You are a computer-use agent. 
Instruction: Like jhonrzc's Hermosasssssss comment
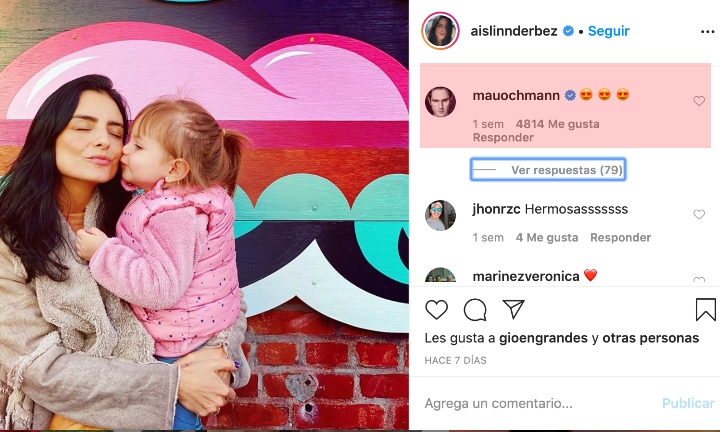(699, 214)
